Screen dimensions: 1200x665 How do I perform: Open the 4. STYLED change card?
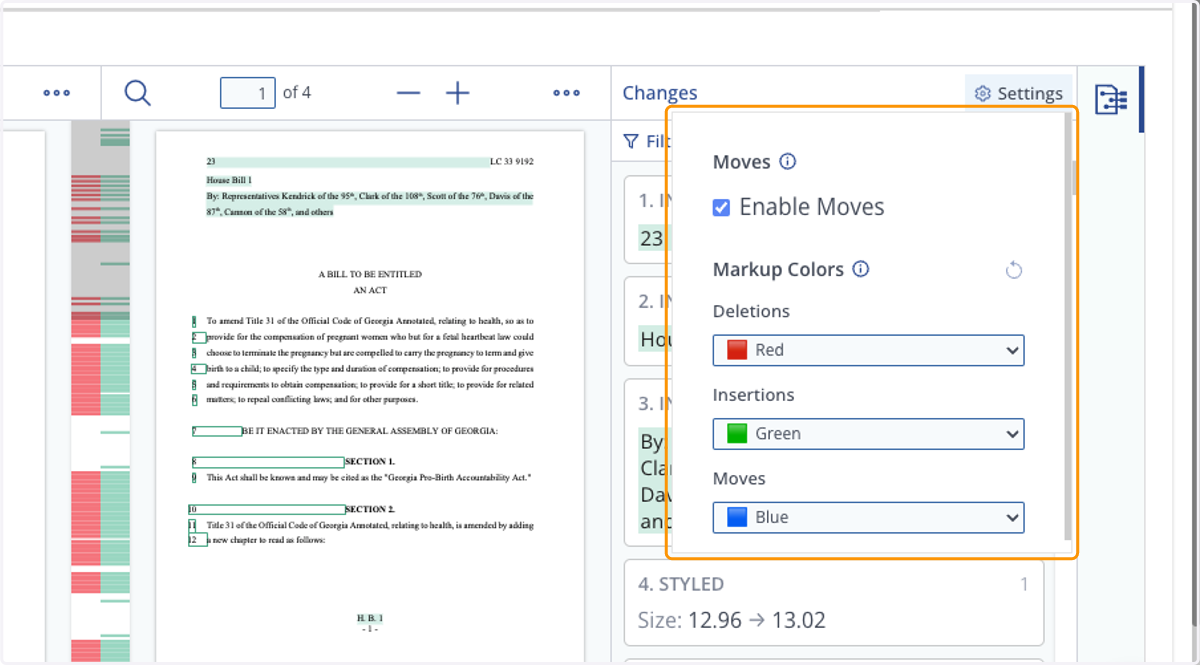834,603
